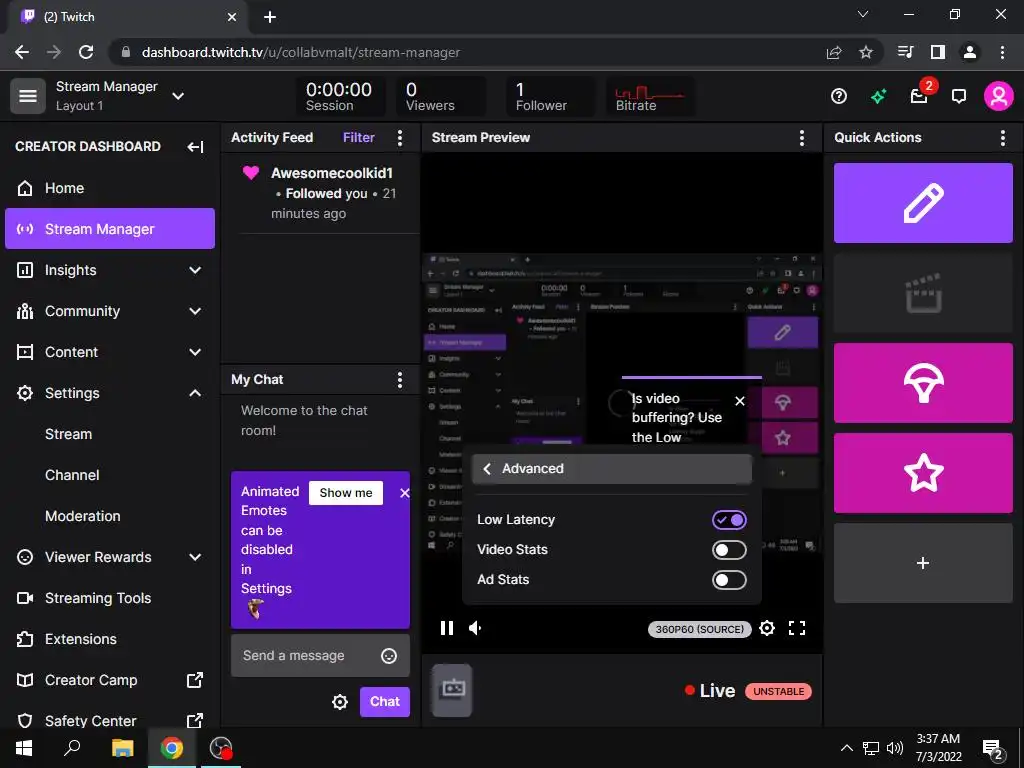The width and height of the screenshot is (1024, 768).
Task: Add a new quick action with plus tile
Action: click(x=923, y=563)
